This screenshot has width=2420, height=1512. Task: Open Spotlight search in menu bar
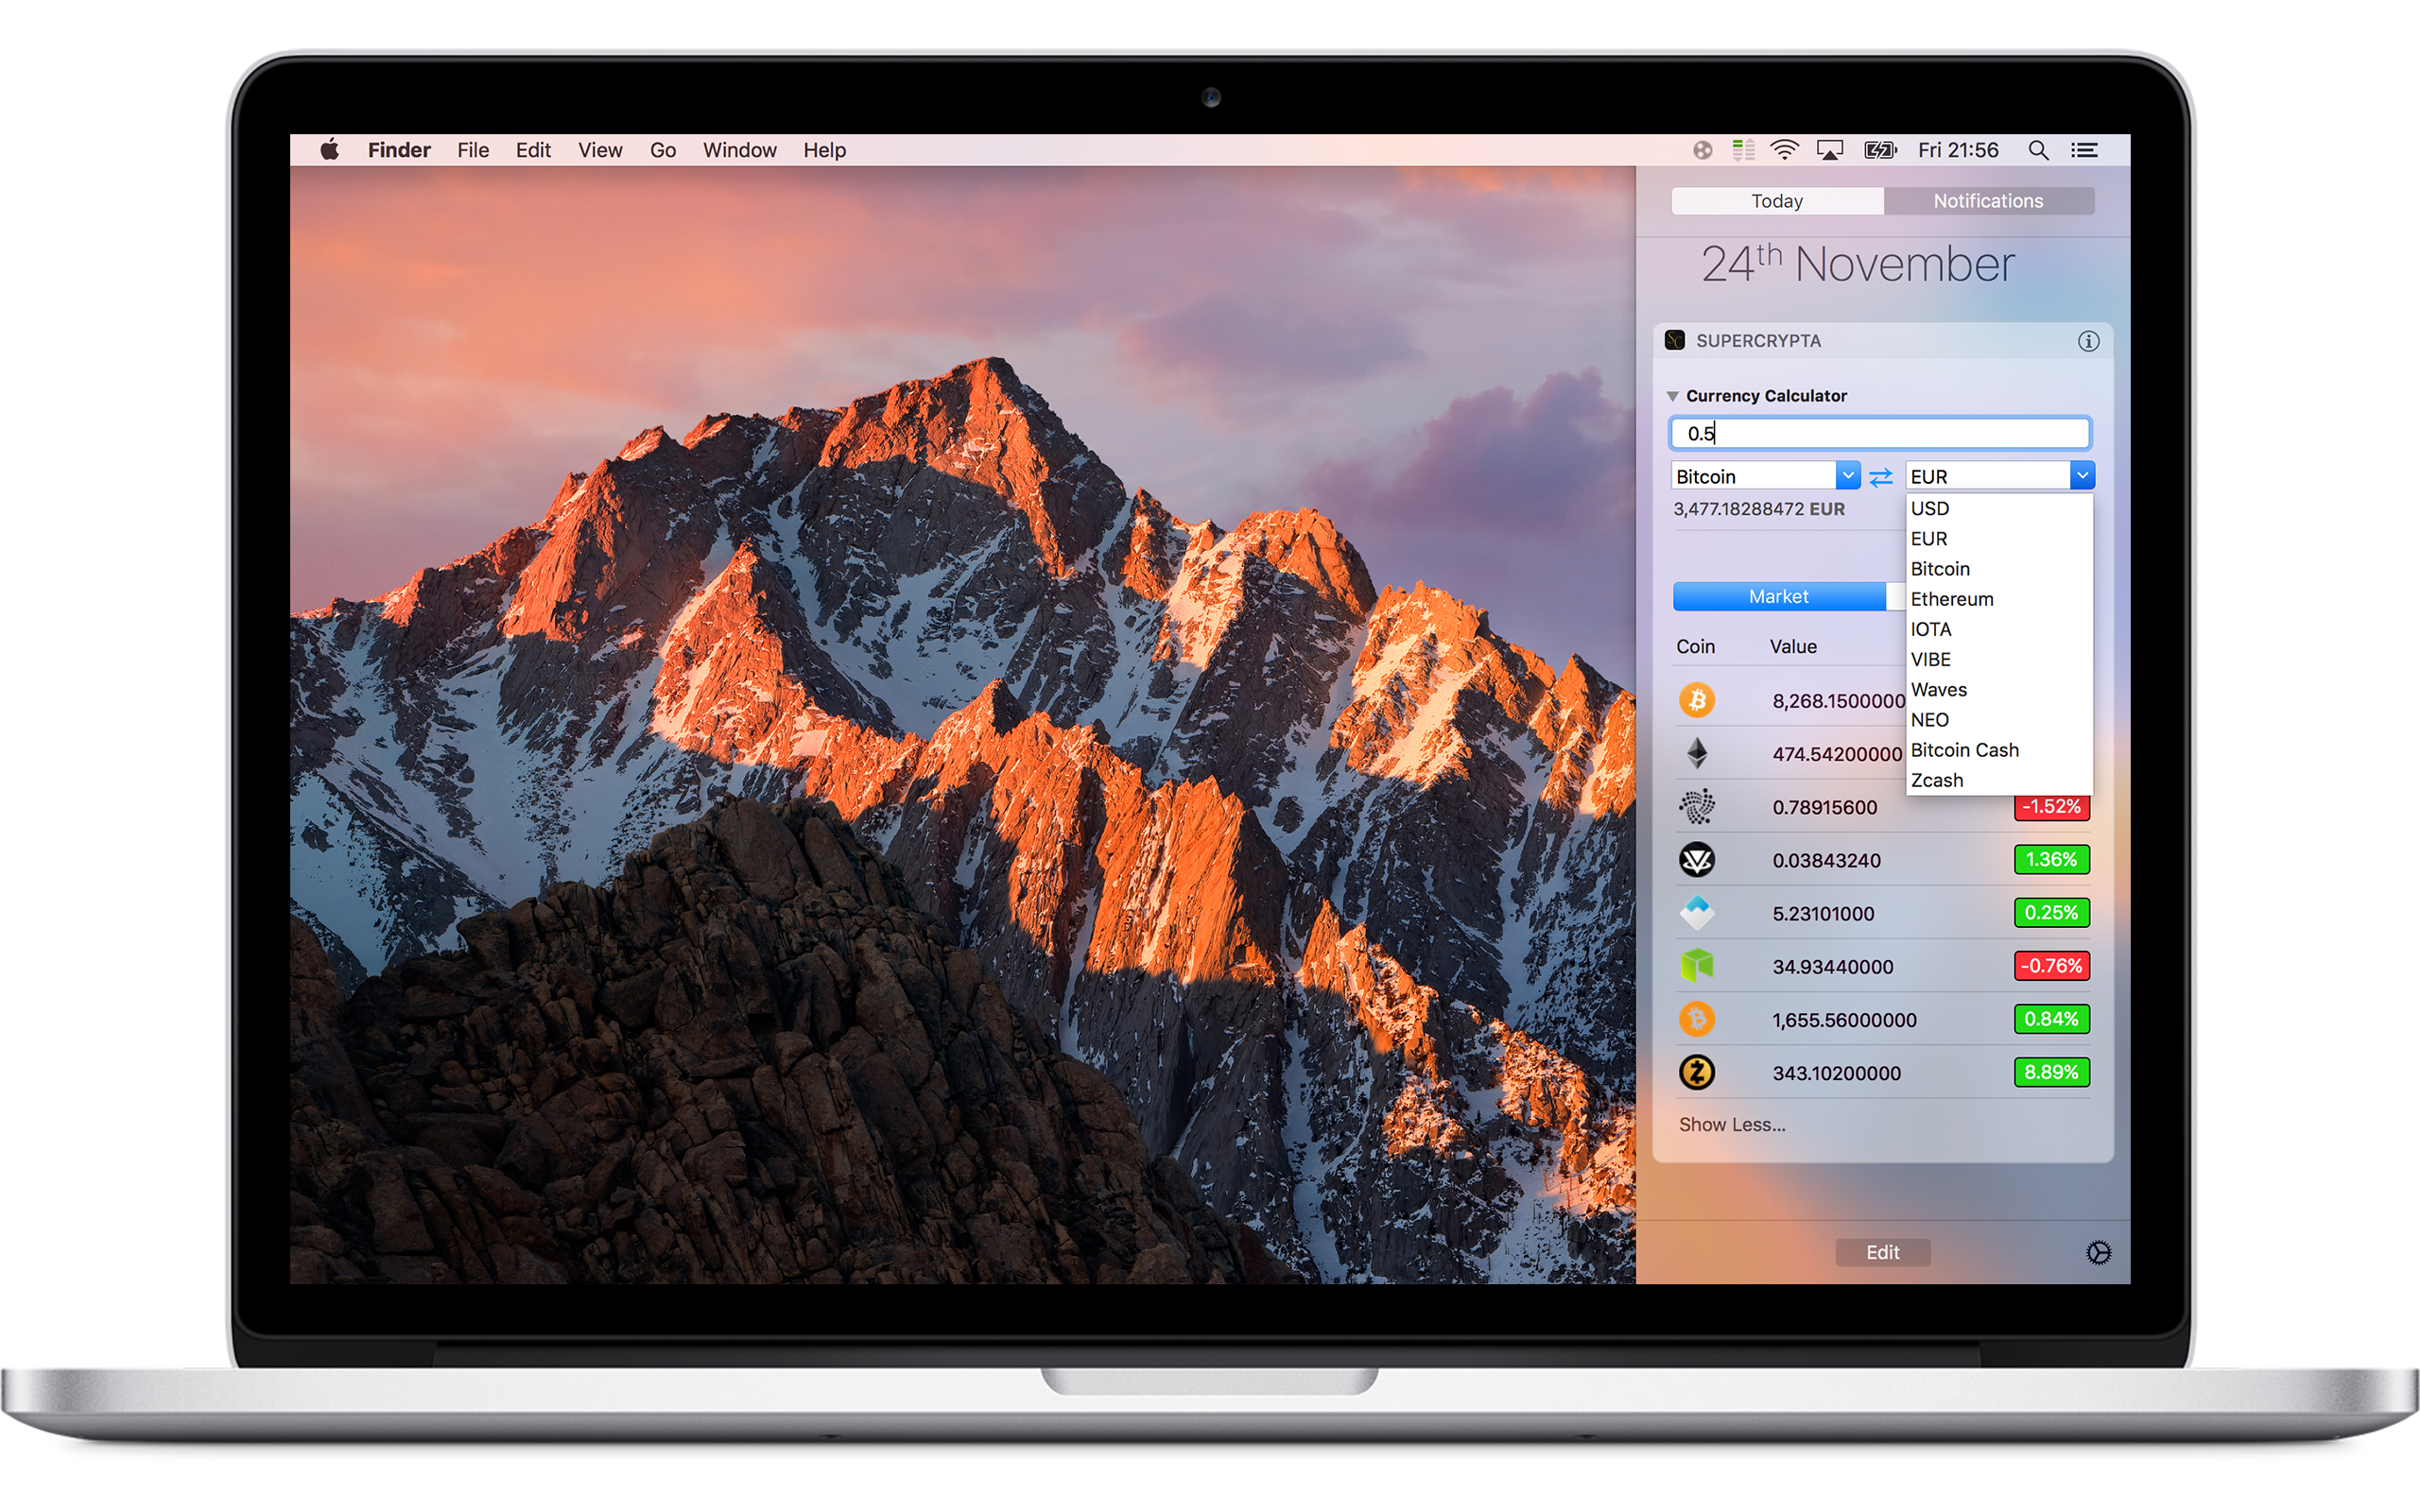tap(2038, 150)
